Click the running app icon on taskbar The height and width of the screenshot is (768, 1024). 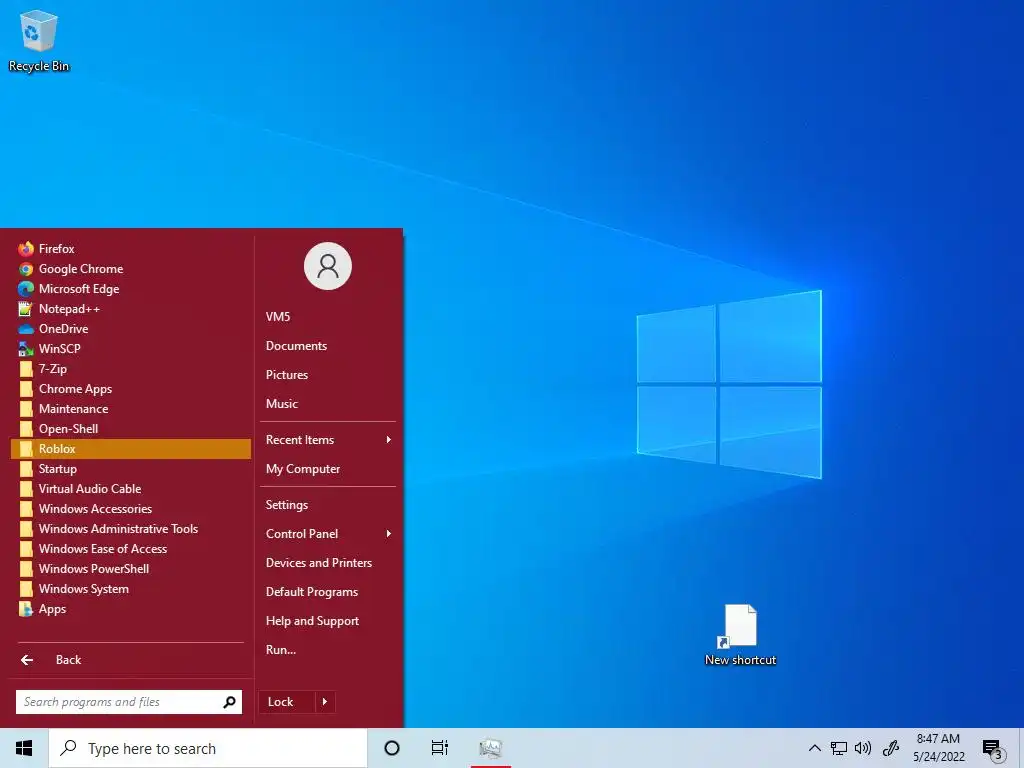click(490, 748)
